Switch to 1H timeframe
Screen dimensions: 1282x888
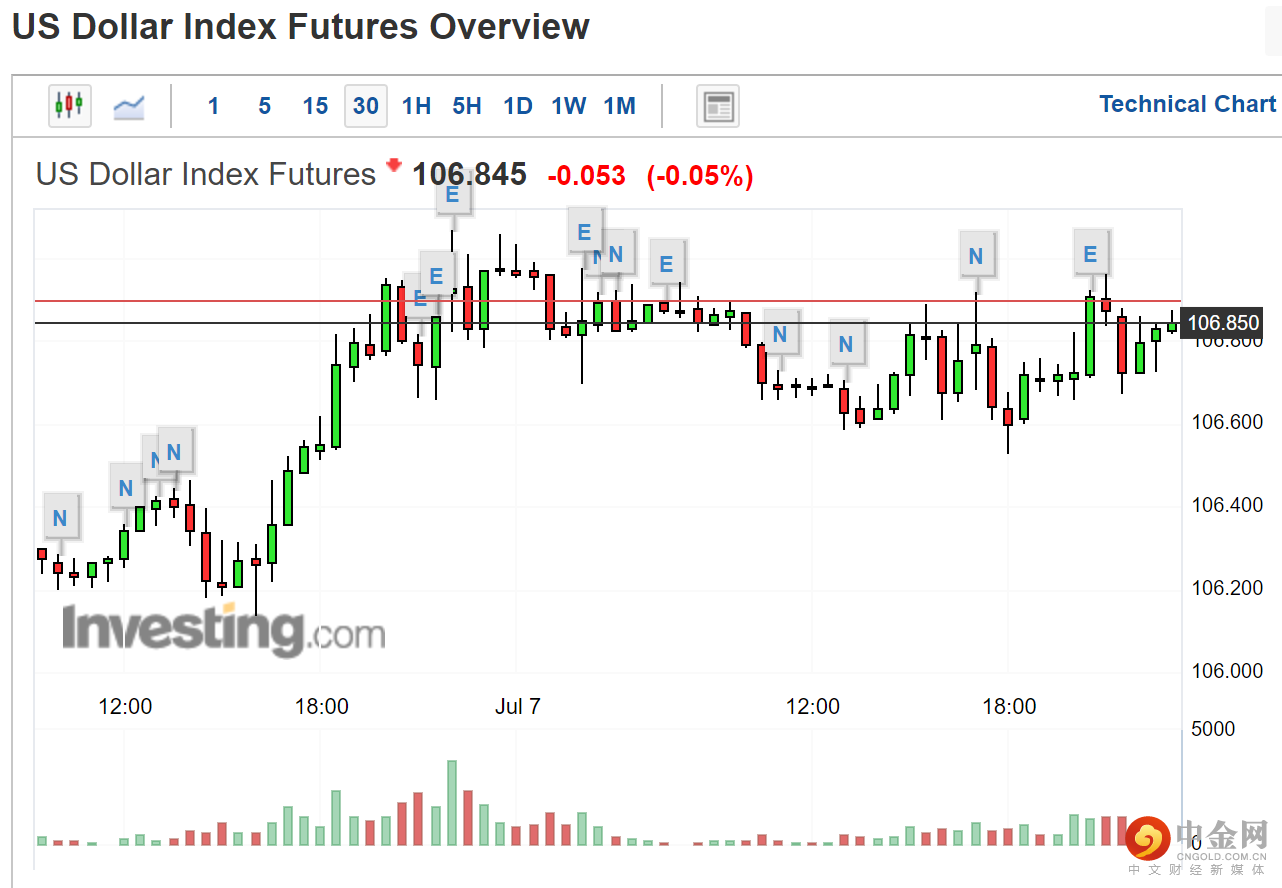(x=416, y=106)
